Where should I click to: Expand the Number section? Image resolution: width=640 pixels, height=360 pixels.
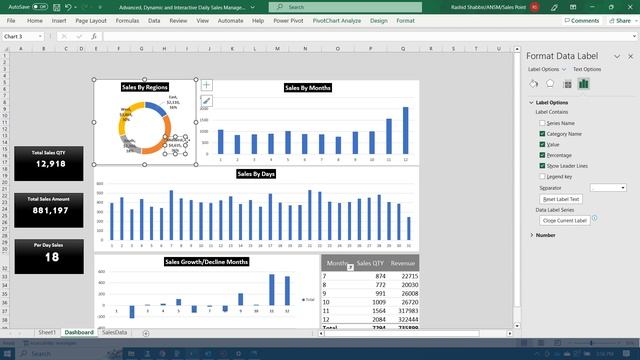531,235
